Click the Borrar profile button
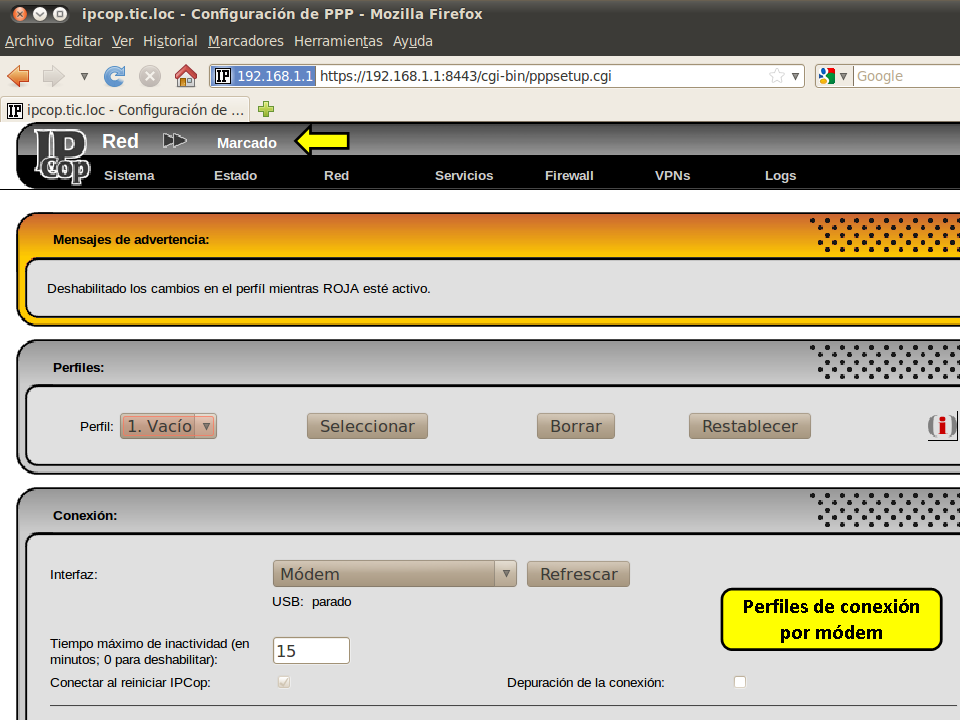This screenshot has width=960, height=720. 575,426
